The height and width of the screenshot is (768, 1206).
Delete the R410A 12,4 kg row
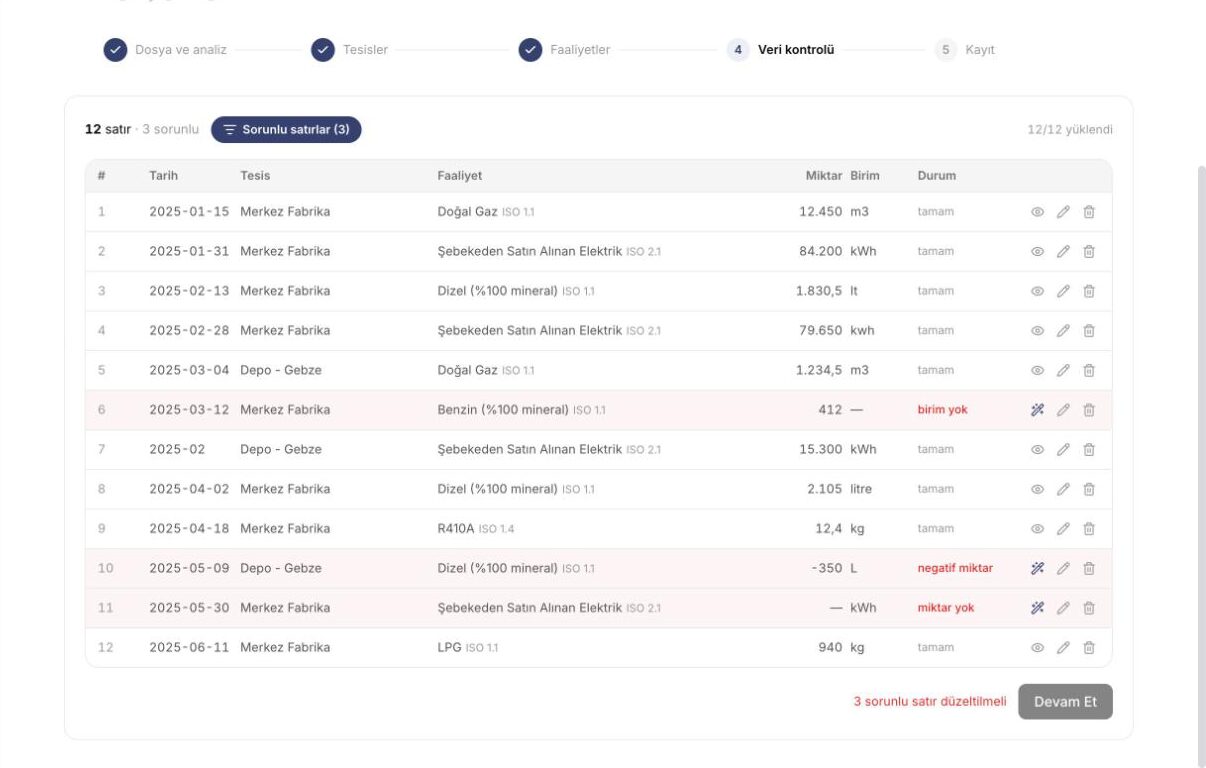[x=1089, y=528]
